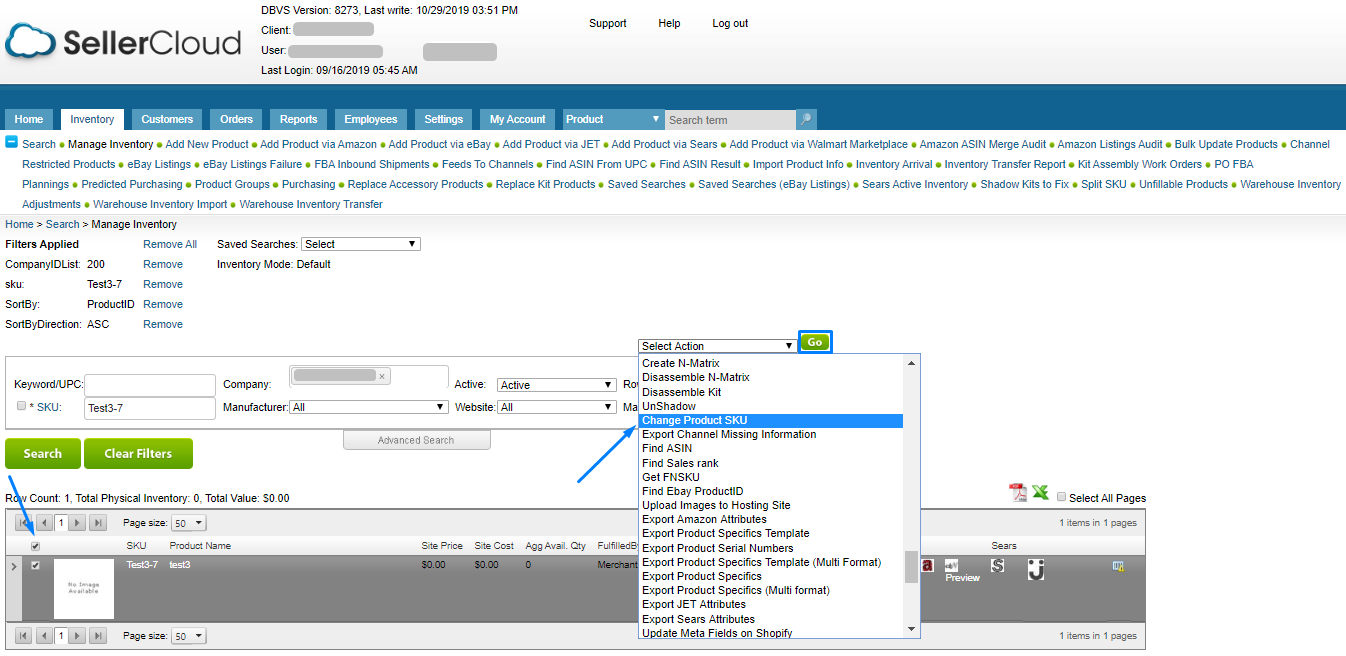Select Create N-Matrix in the action list
Screen dimensions: 1346x656
771,363
